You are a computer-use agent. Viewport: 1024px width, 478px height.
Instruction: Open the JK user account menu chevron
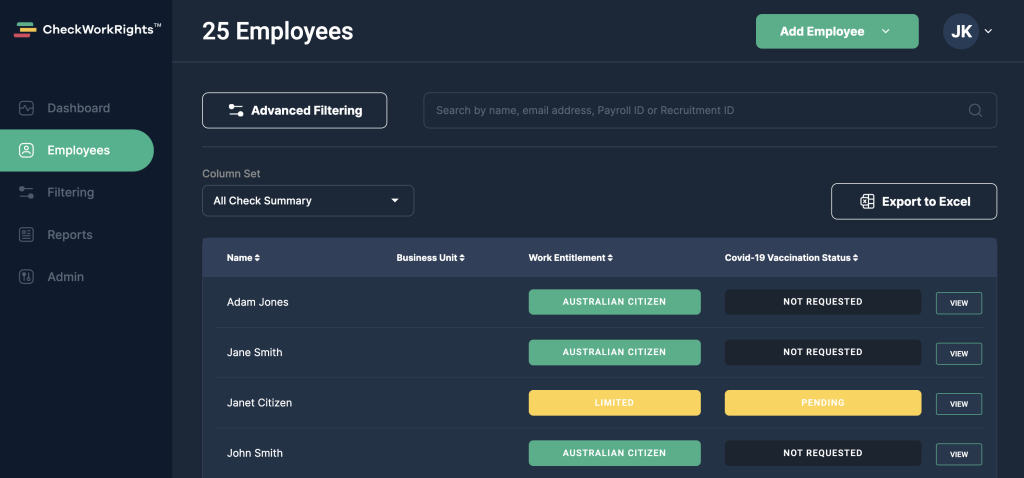[988, 31]
